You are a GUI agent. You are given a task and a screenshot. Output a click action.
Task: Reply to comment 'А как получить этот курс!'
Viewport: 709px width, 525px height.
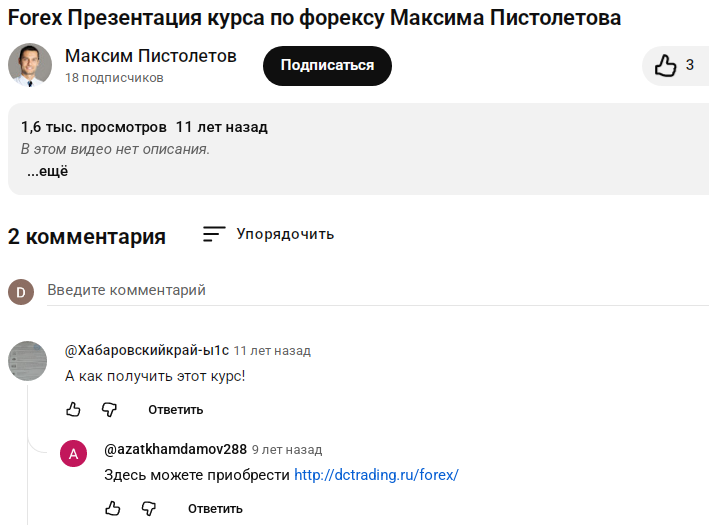175,409
